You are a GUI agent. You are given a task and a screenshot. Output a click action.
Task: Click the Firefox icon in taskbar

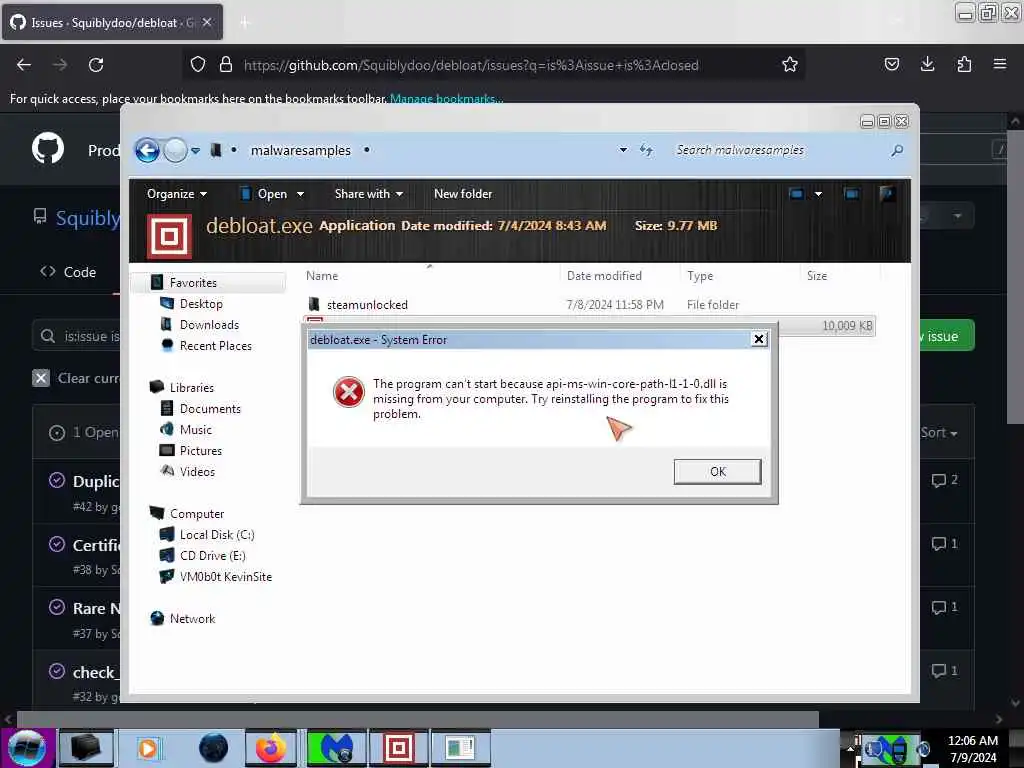[x=270, y=748]
